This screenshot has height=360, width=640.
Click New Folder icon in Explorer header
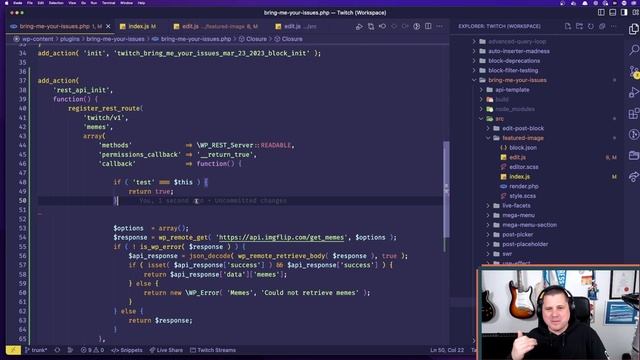(x=579, y=26)
